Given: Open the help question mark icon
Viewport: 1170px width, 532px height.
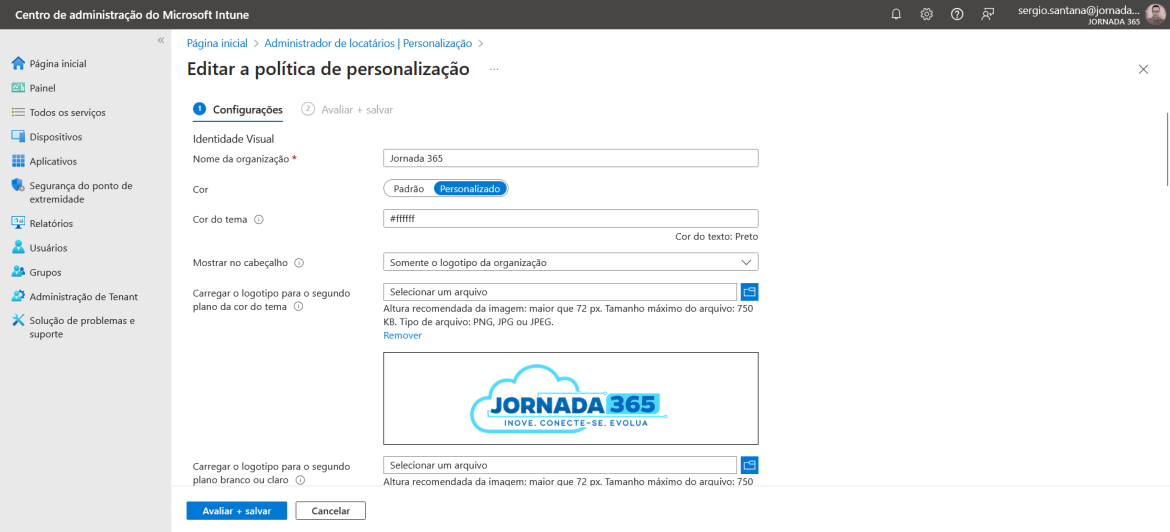Looking at the screenshot, I should point(957,14).
